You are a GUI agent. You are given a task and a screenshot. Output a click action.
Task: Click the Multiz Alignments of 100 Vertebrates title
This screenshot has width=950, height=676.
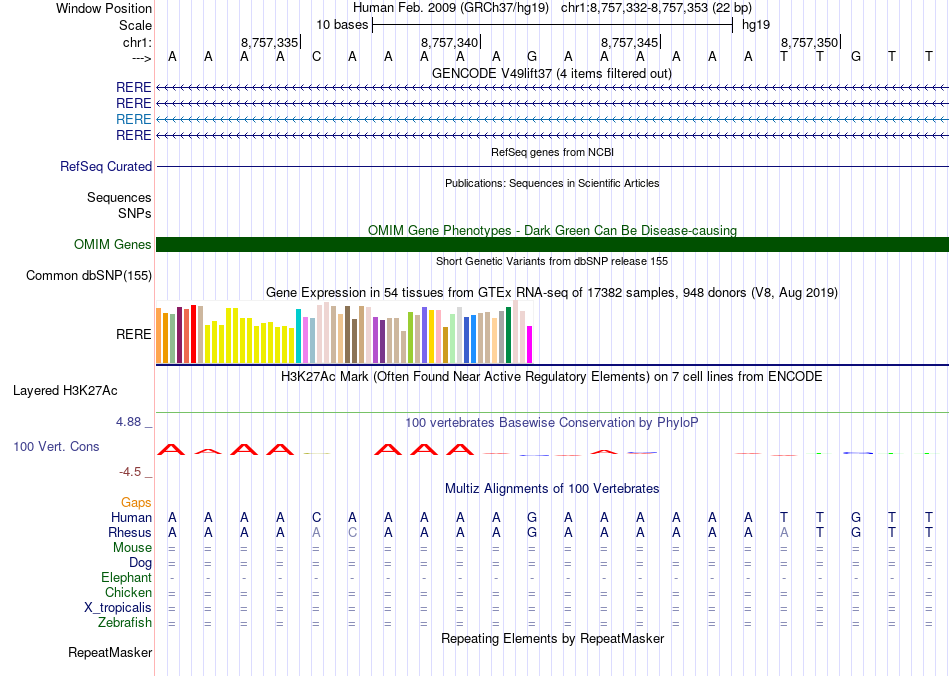click(552, 489)
